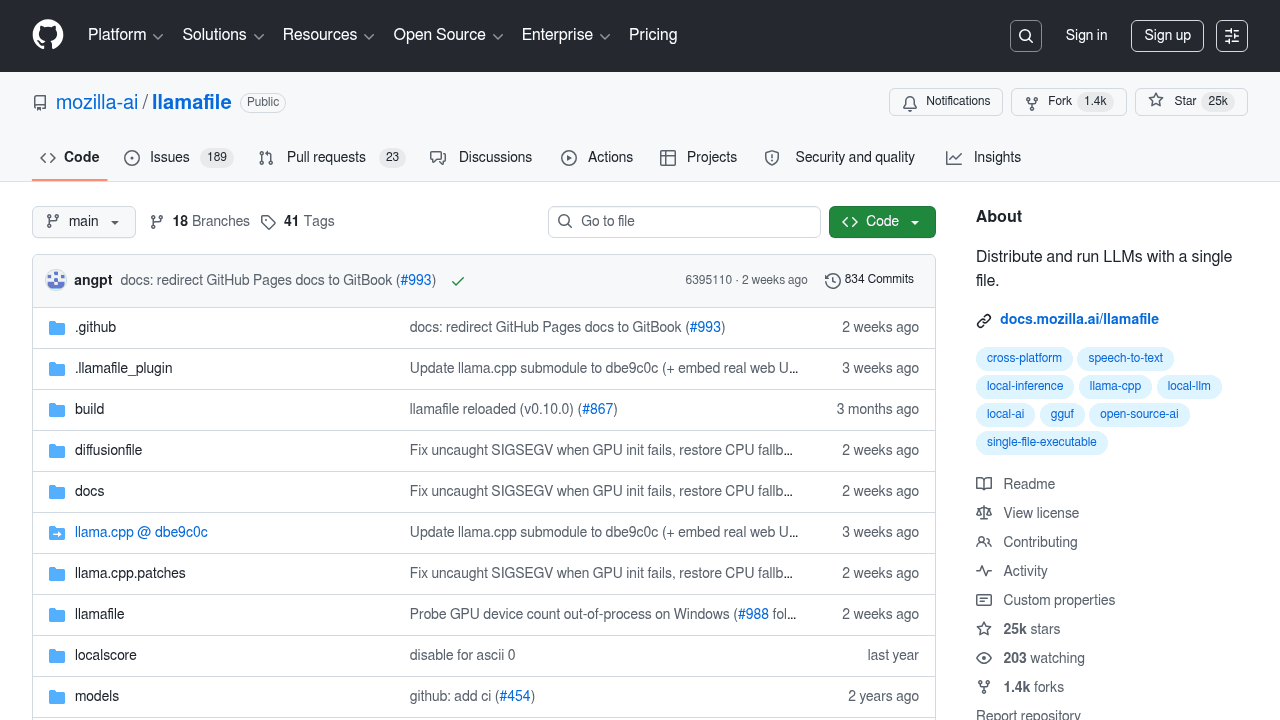Click the license scale icon
Screen dimensions: 1280x720
pos(984,513)
